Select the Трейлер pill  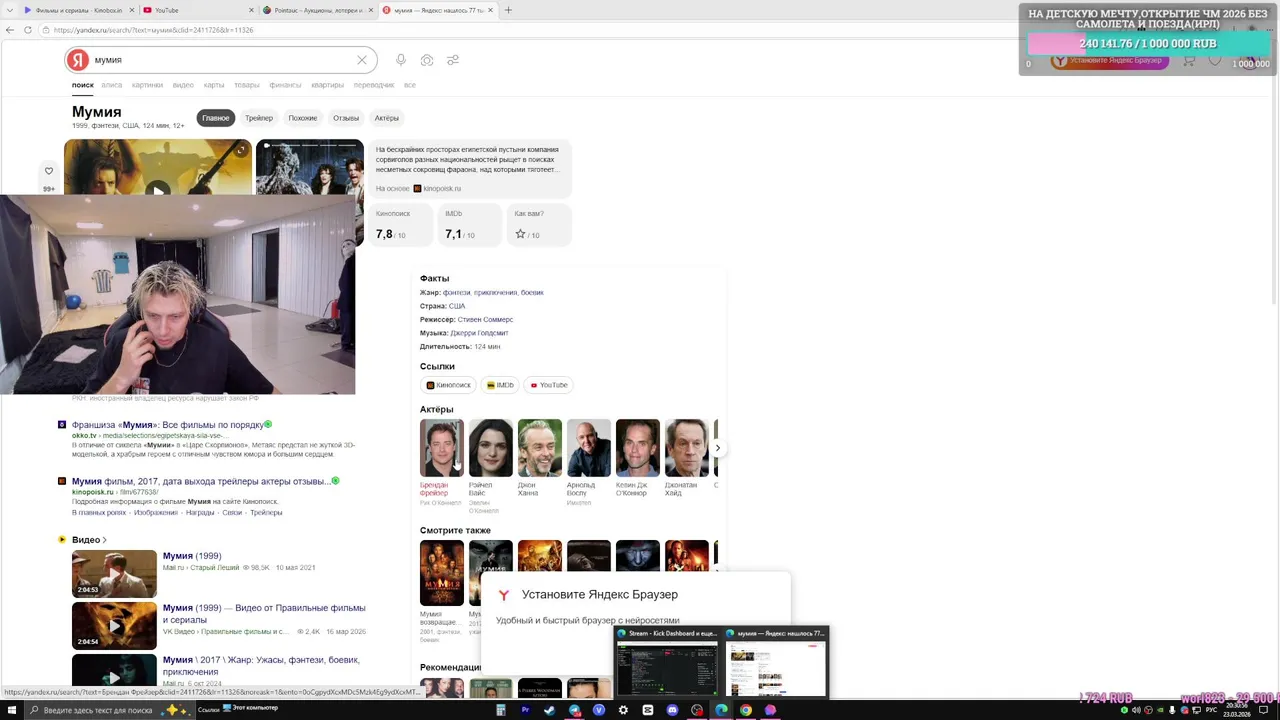click(259, 118)
